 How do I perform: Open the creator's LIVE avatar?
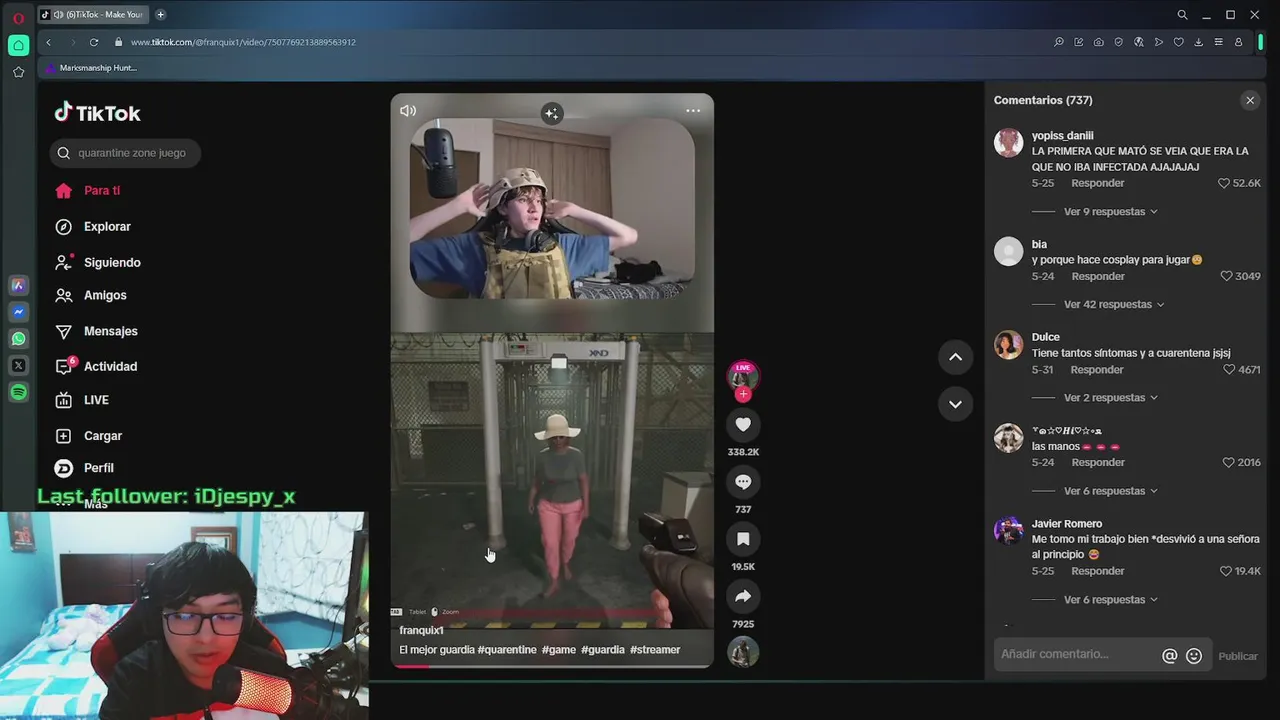pyautogui.click(x=743, y=377)
